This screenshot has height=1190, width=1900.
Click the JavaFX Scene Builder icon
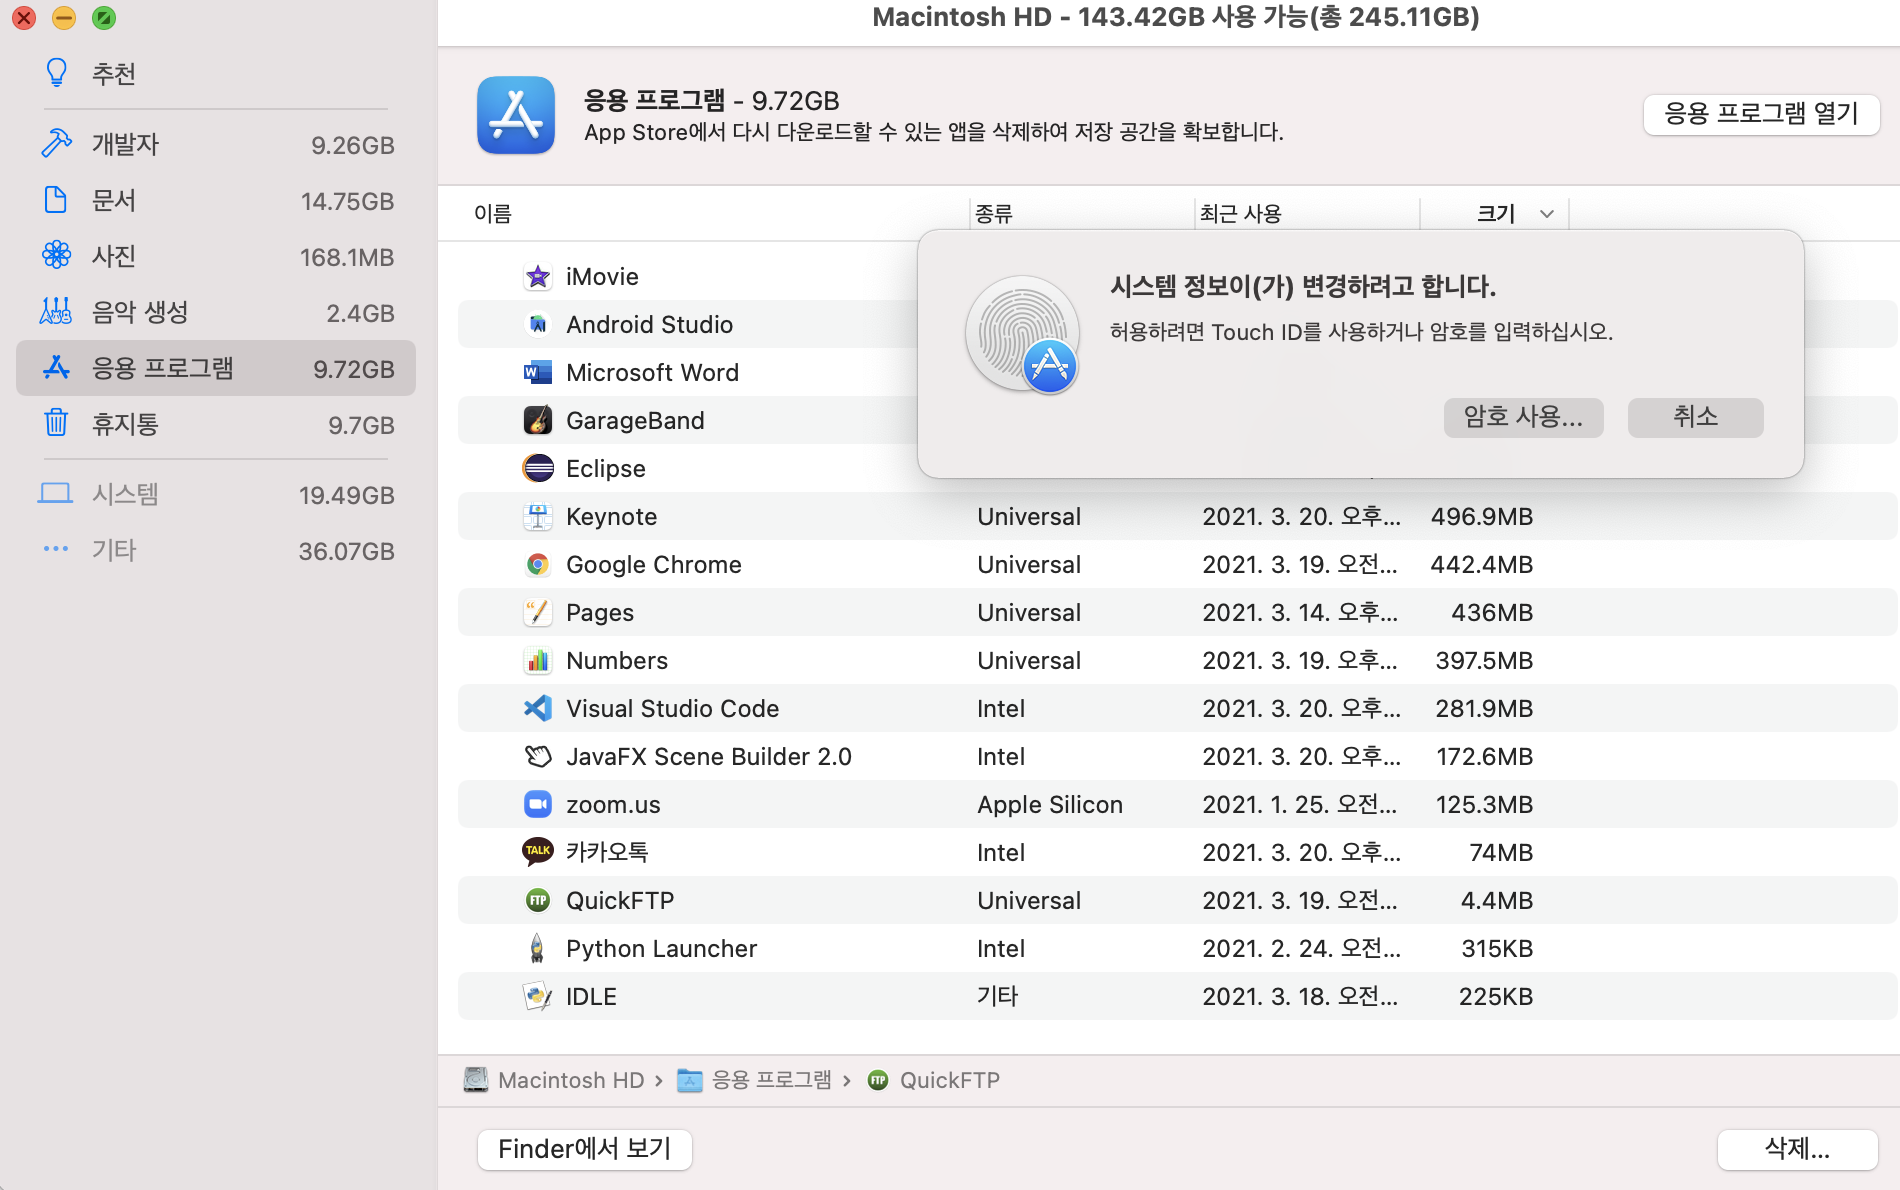click(538, 757)
